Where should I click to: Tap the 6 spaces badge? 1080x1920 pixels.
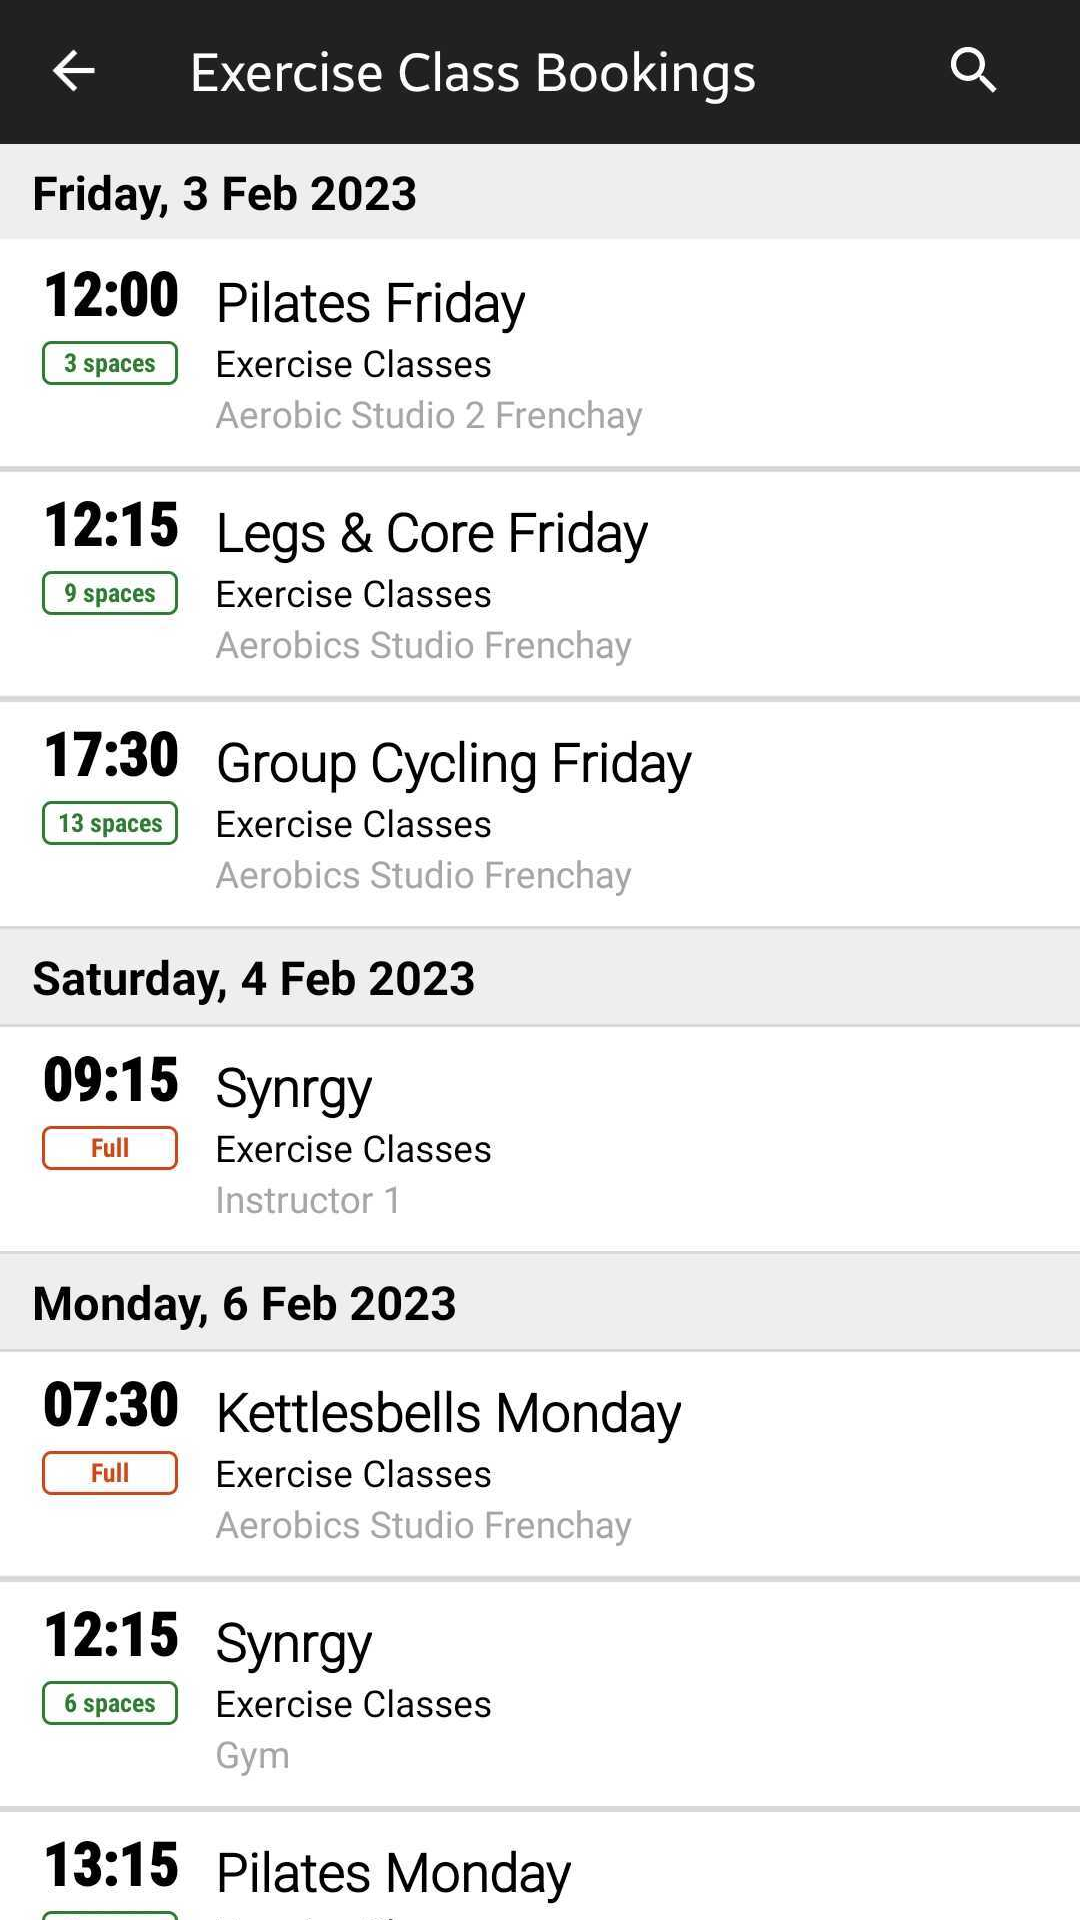click(110, 1703)
